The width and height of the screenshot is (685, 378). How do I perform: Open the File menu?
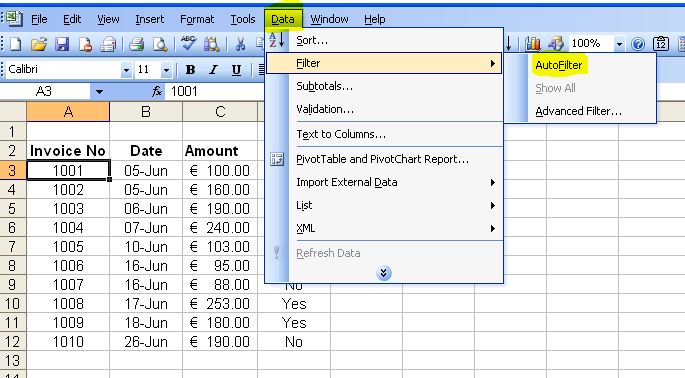click(39, 19)
